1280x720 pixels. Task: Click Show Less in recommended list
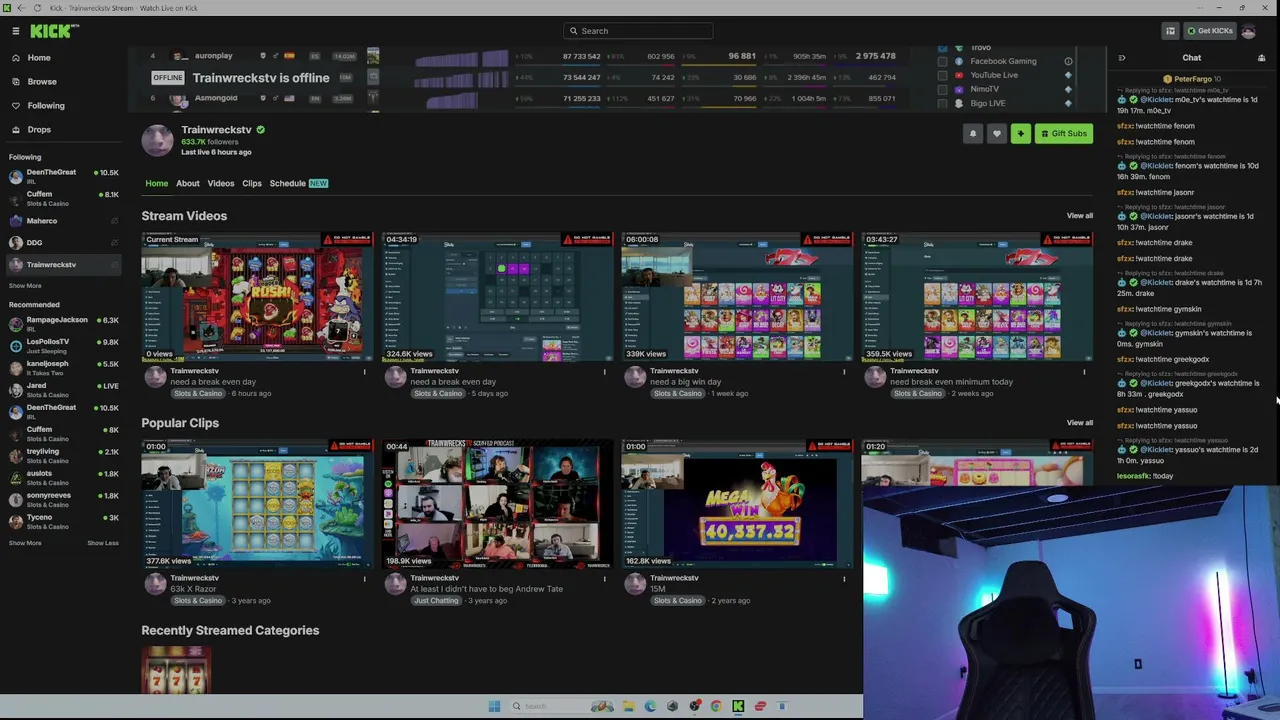103,543
